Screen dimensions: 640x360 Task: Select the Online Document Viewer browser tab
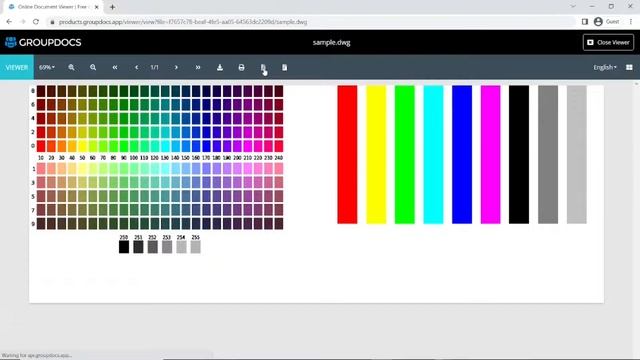click(53, 7)
